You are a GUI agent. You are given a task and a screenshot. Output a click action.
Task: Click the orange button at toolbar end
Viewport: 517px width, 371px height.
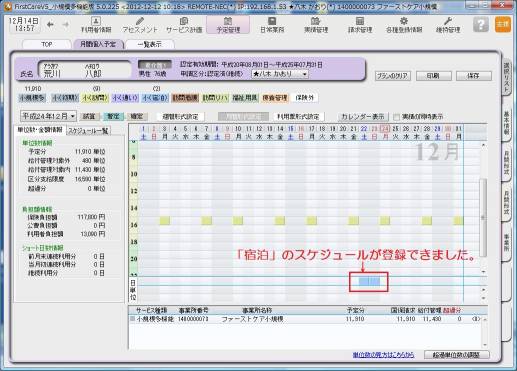point(503,25)
